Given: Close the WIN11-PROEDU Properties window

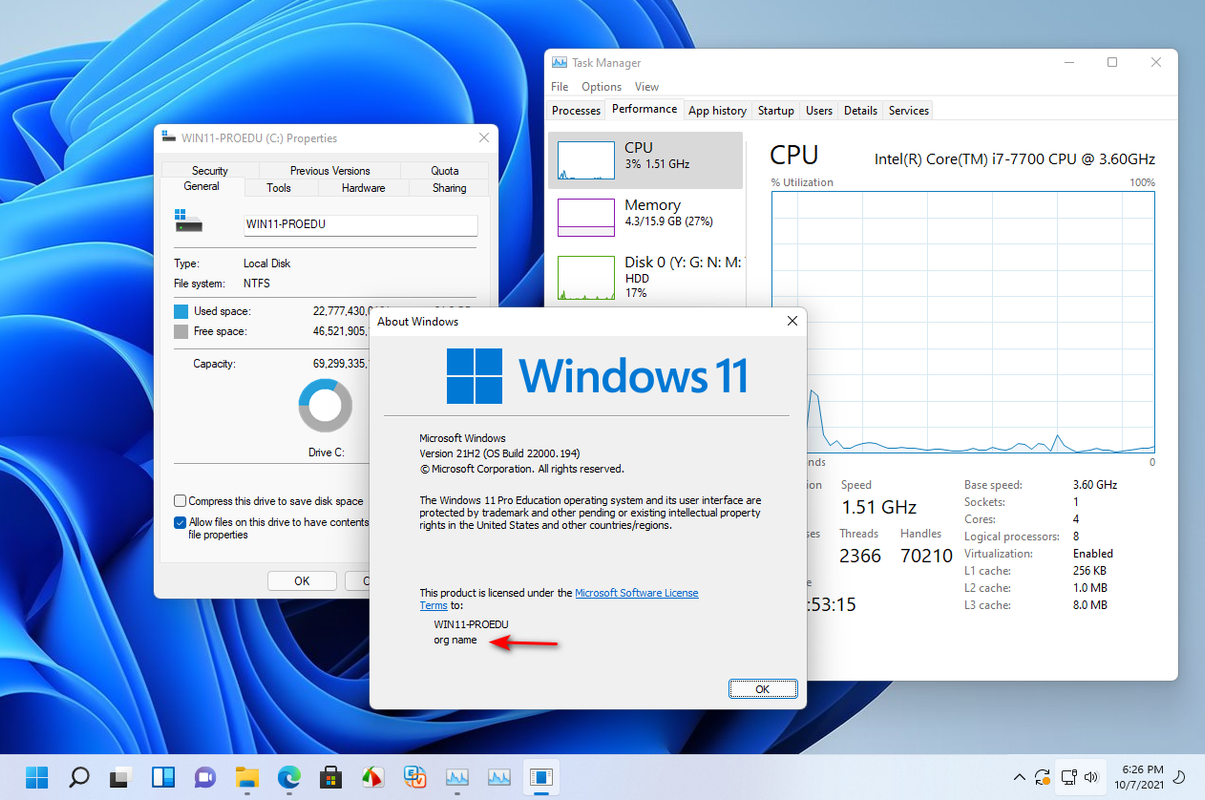Looking at the screenshot, I should point(484,138).
